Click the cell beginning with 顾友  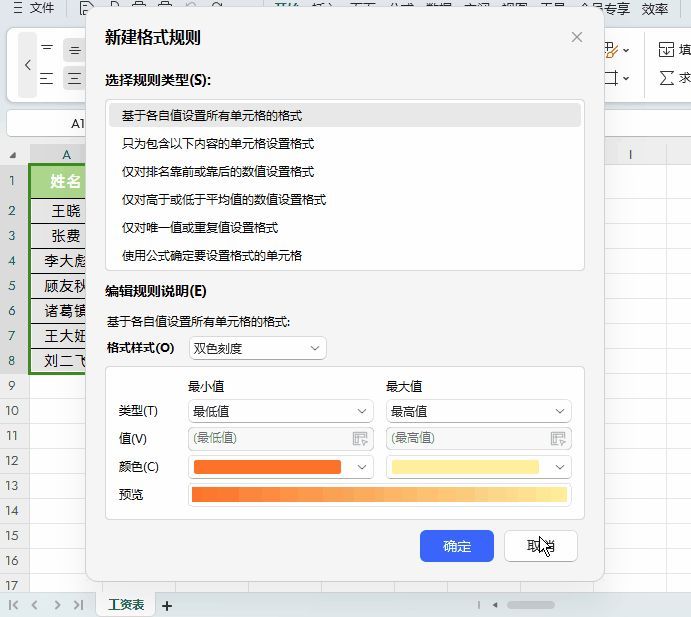(58, 286)
